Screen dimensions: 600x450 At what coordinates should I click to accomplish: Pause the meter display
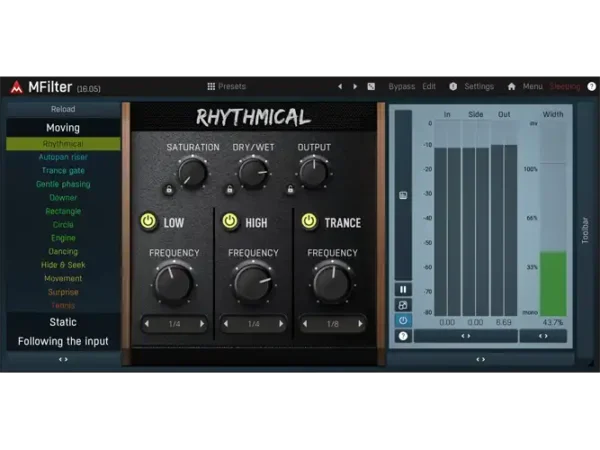(403, 290)
